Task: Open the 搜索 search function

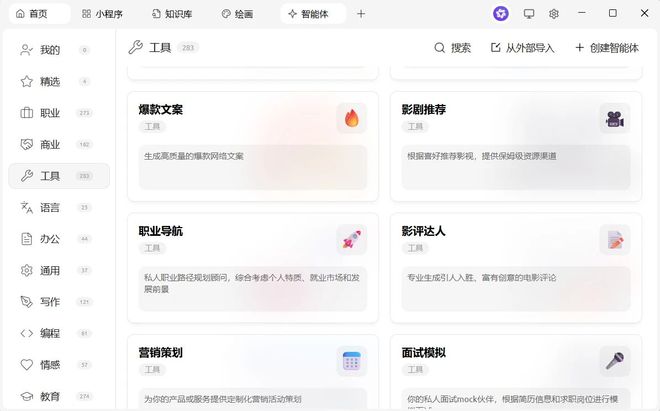Action: tap(452, 48)
